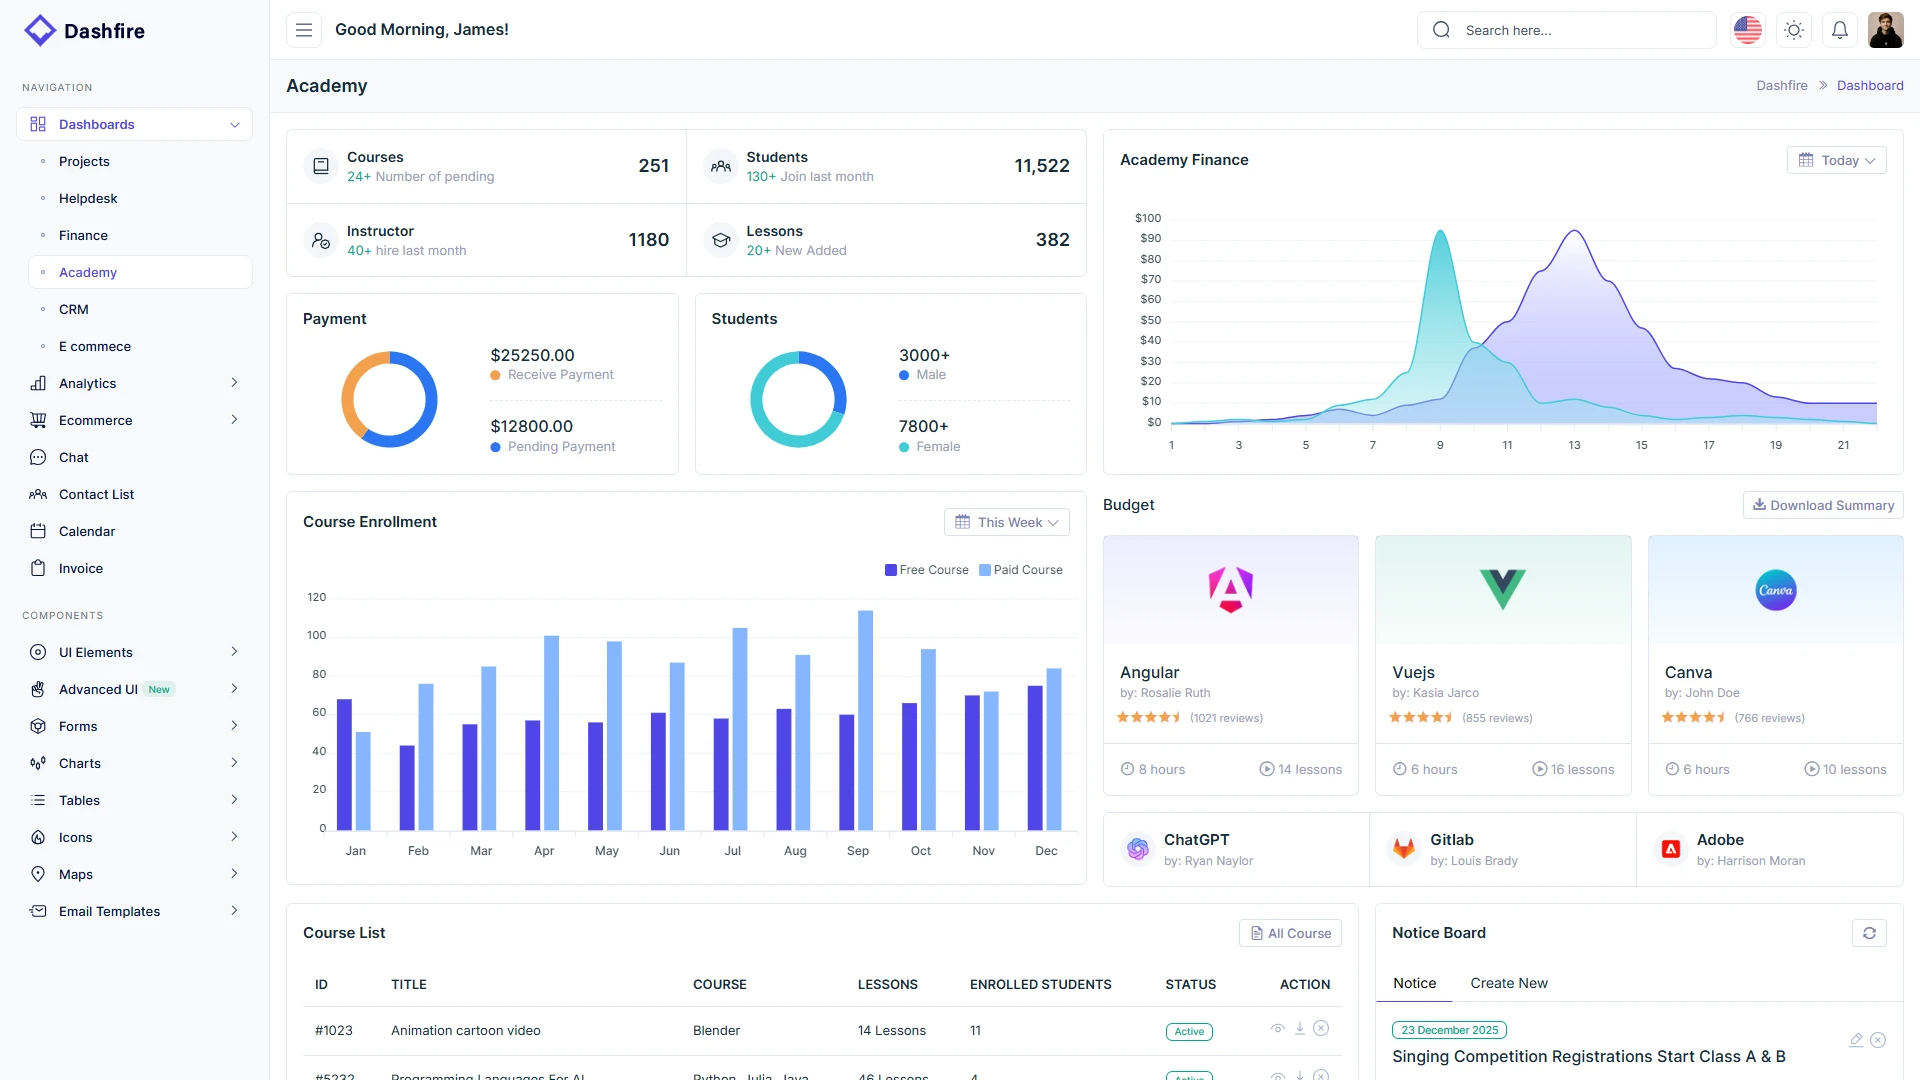Click the All Course button

pyautogui.click(x=1290, y=933)
